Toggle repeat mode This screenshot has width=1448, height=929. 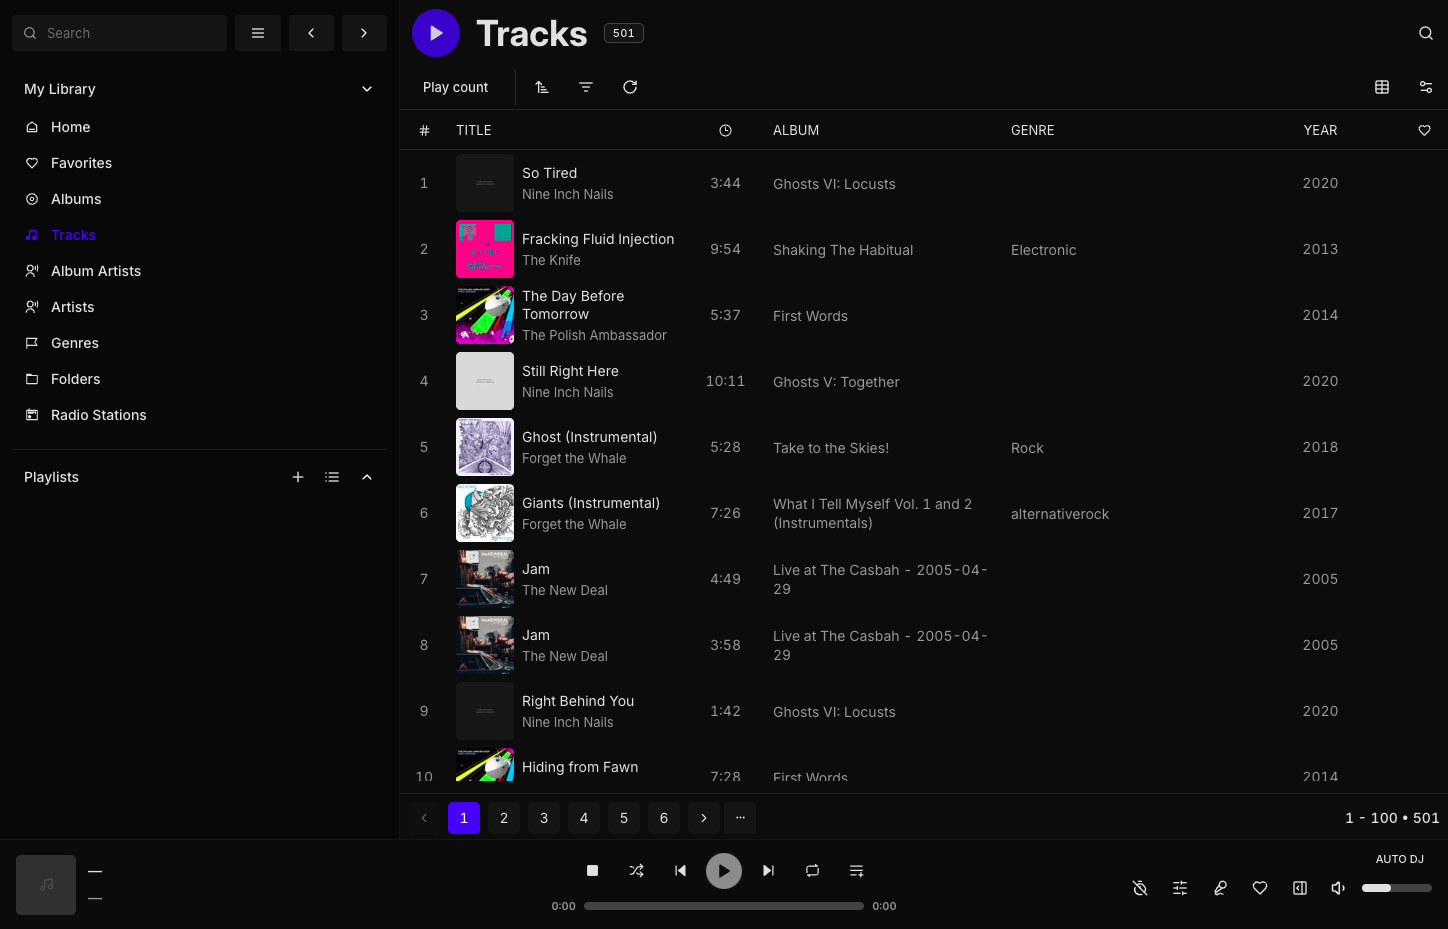click(812, 871)
